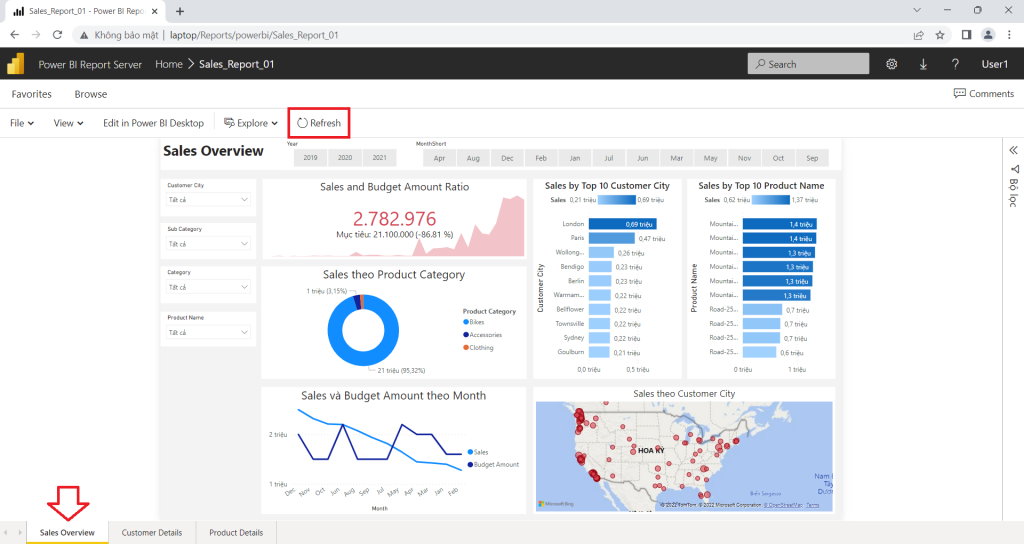The image size is (1024, 544).
Task: Expand the filters pane double-chevron icon
Action: tap(1013, 150)
